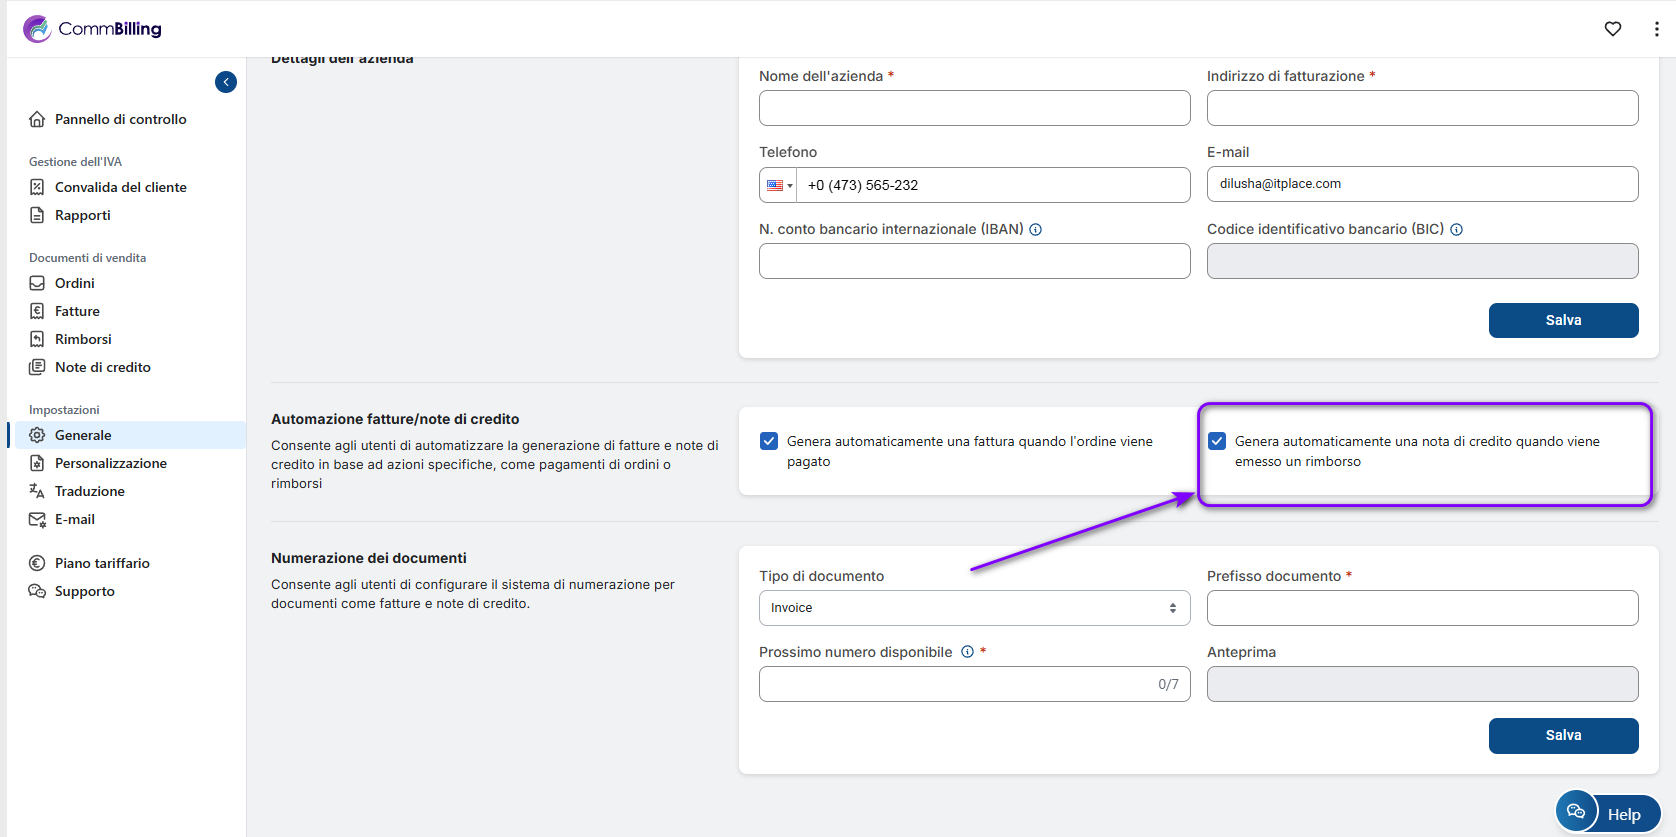Select Personalizzazione settings item

click(x=110, y=463)
